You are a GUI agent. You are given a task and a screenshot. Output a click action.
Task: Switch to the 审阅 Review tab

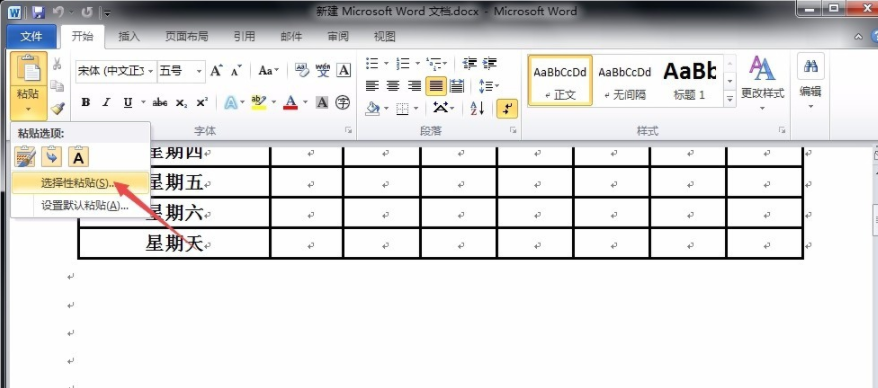(338, 36)
